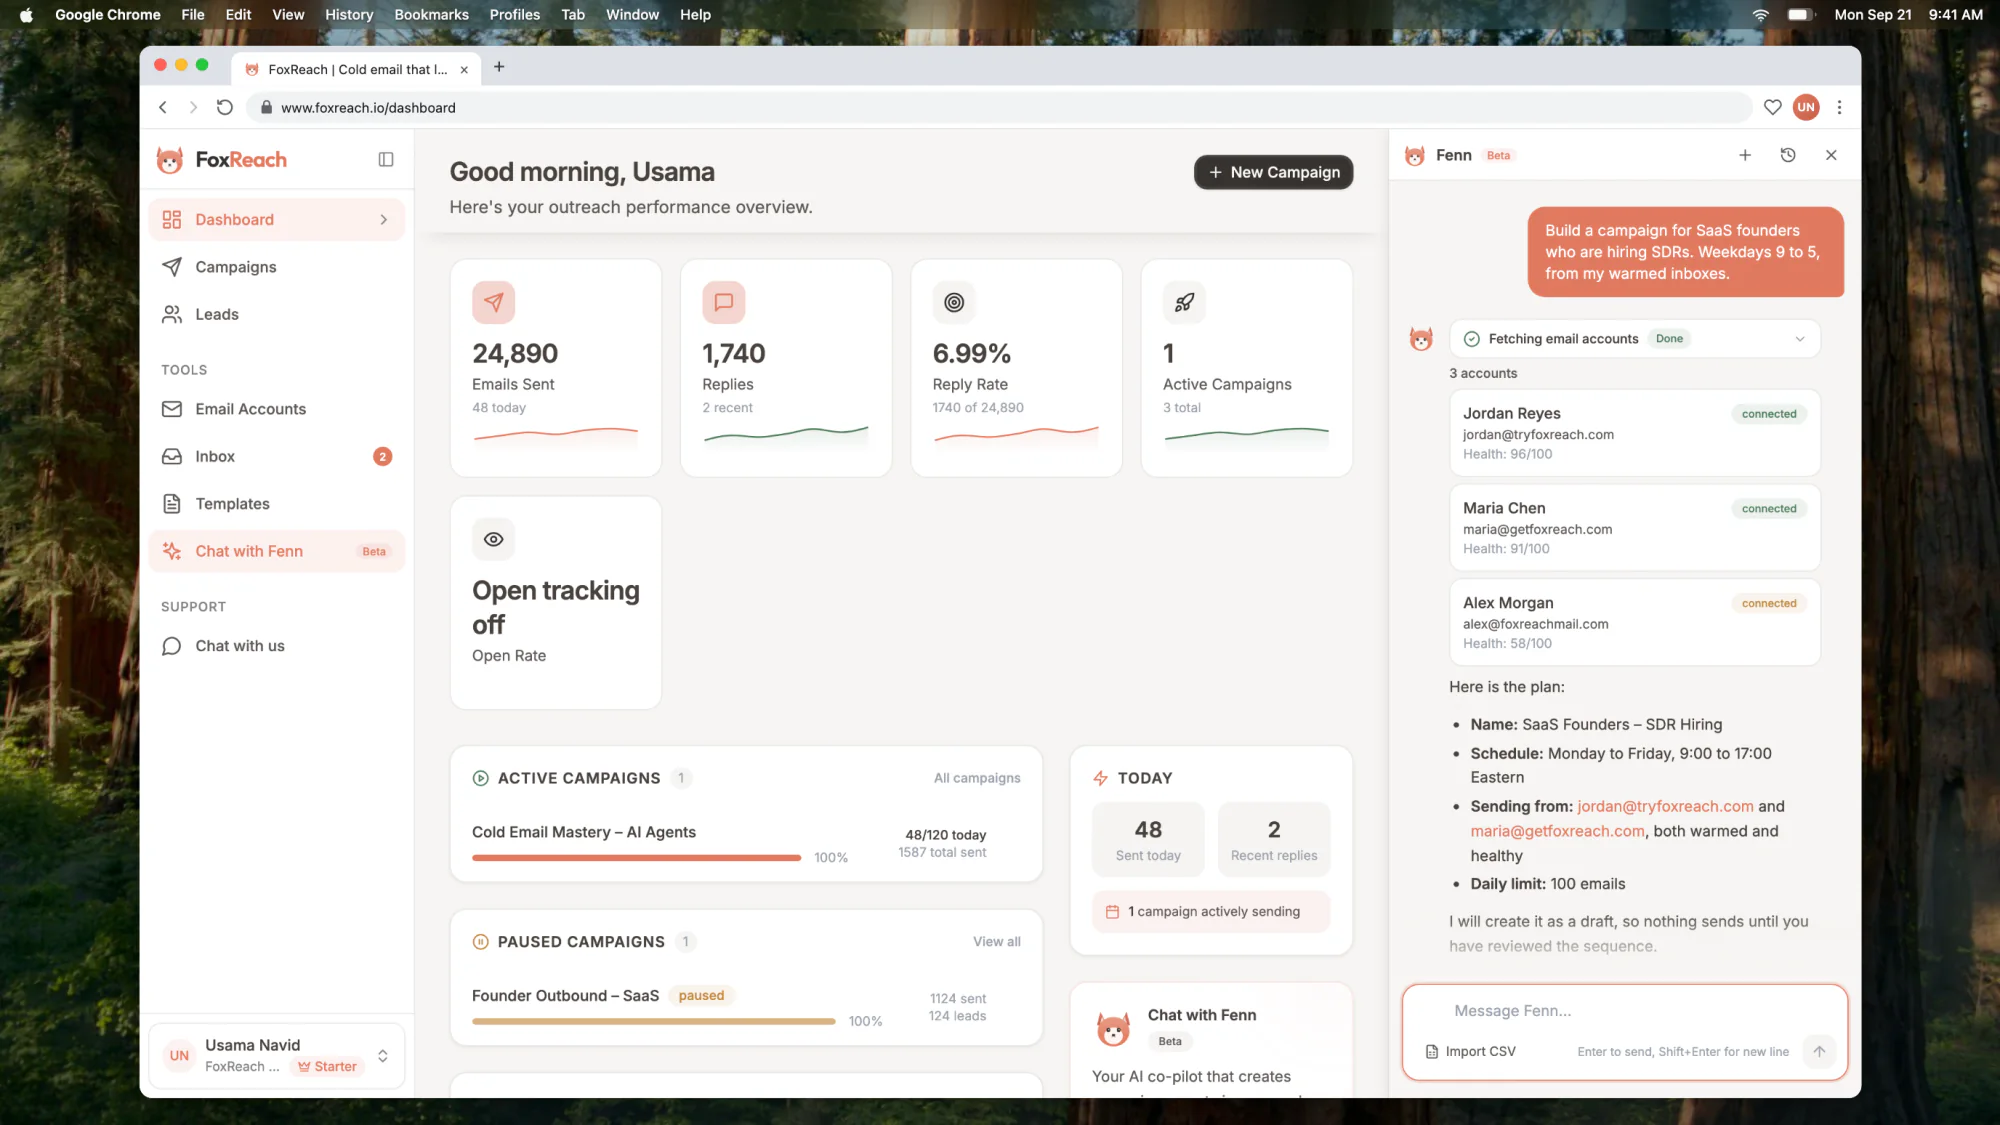Image resolution: width=2000 pixels, height=1125 pixels.
Task: Click the Open Rate eye icon
Action: click(494, 539)
